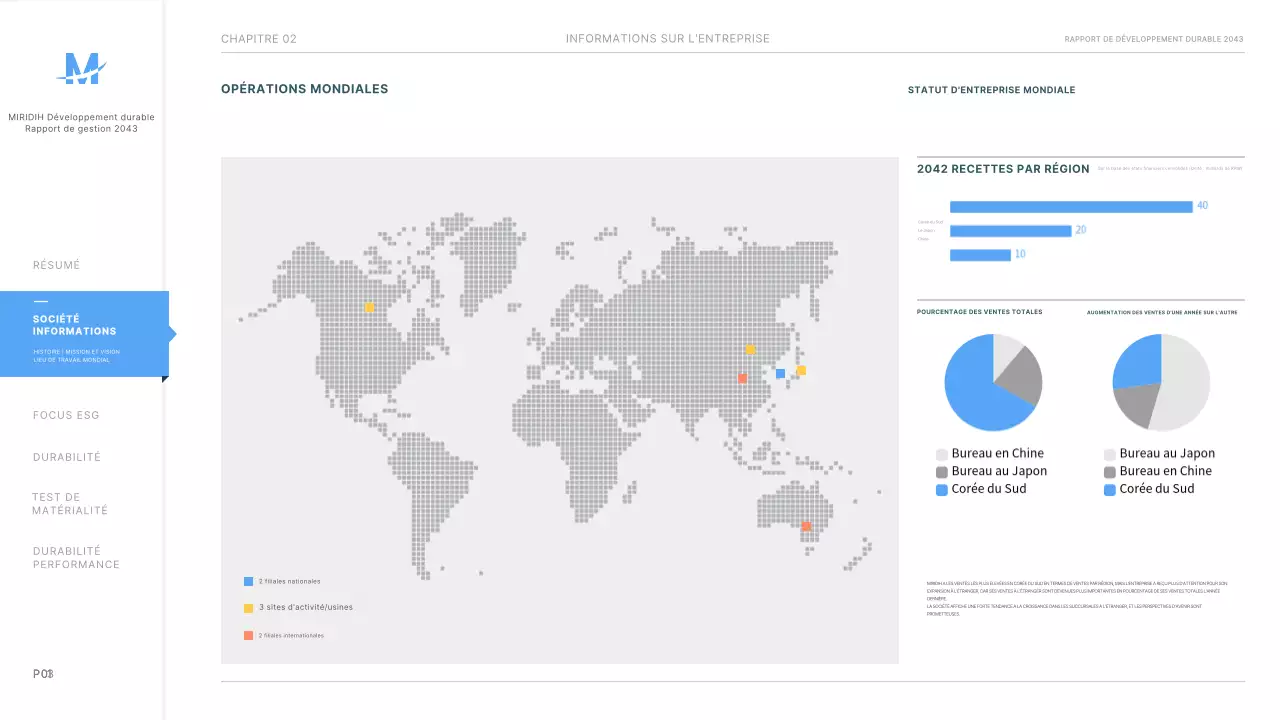Open the Résumé section
The image size is (1280, 720).
pos(56,265)
